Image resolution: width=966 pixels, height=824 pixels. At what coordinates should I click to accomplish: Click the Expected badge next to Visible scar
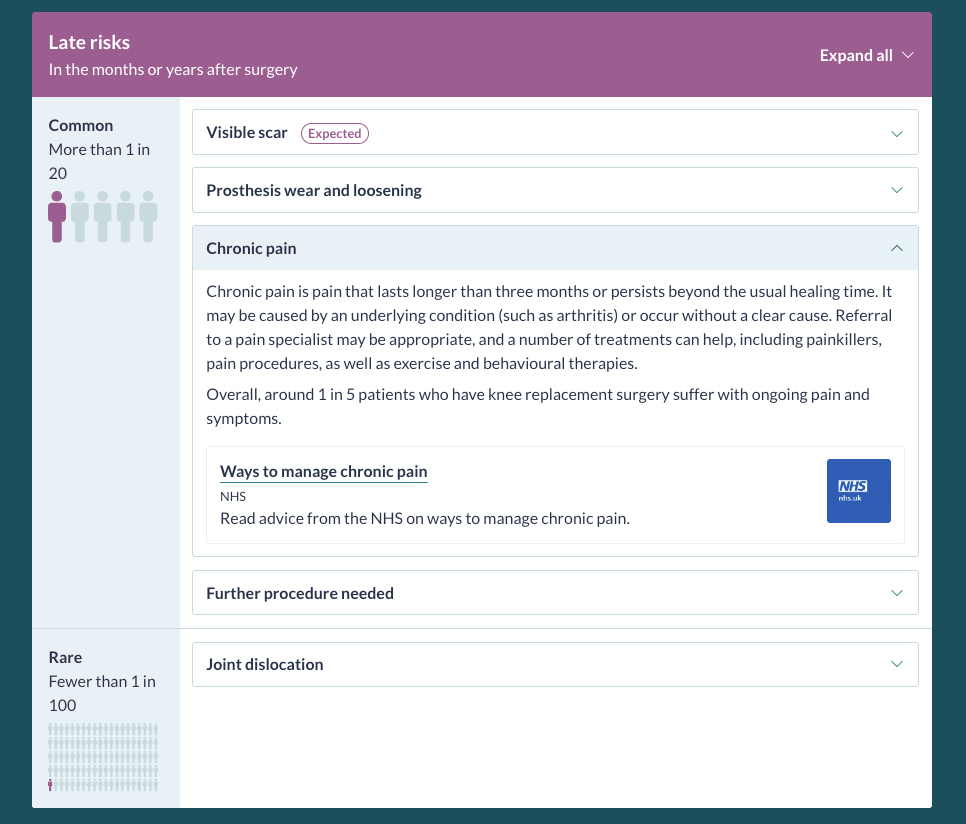tap(335, 133)
